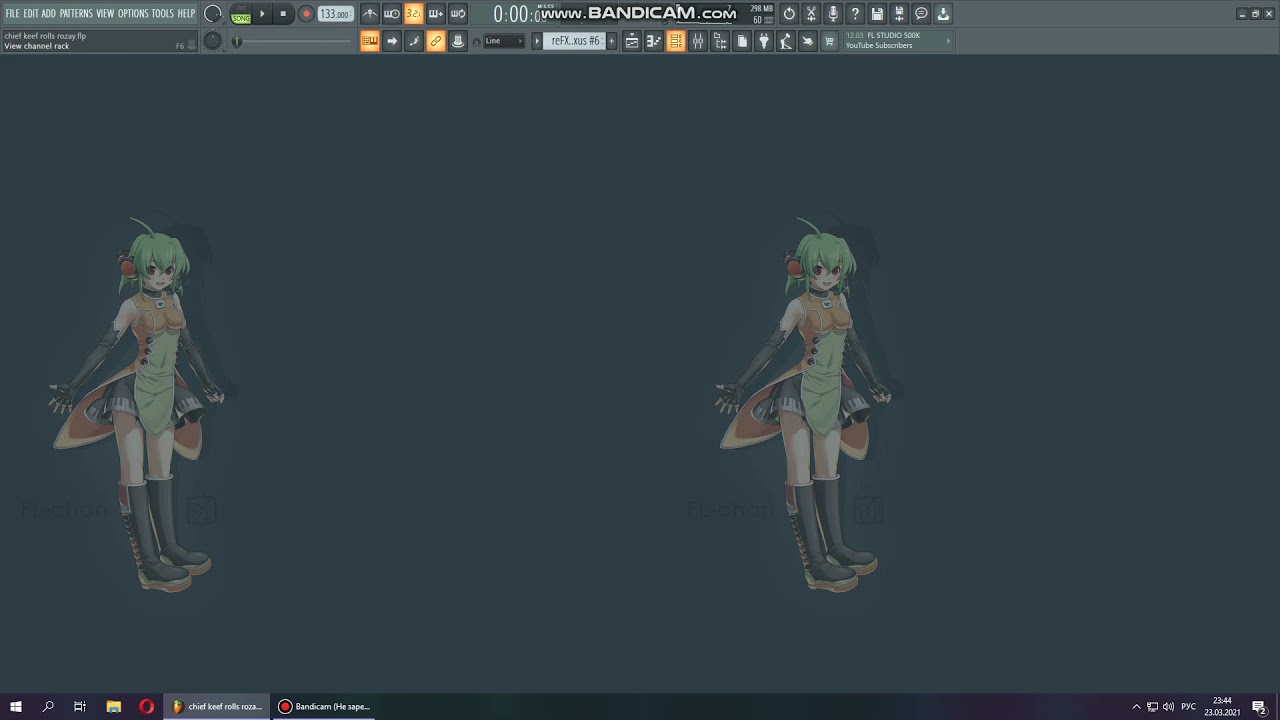1280x720 pixels.
Task: Start playback with the Play button
Action: 263,14
